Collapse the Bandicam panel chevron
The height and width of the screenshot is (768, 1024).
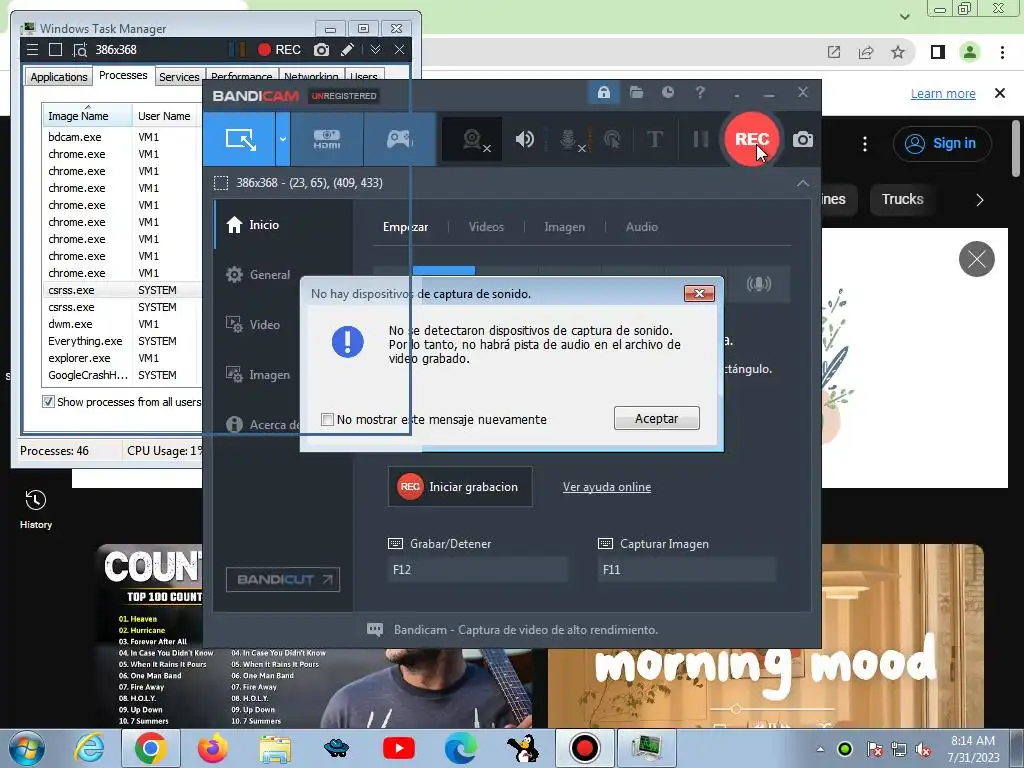pos(803,183)
